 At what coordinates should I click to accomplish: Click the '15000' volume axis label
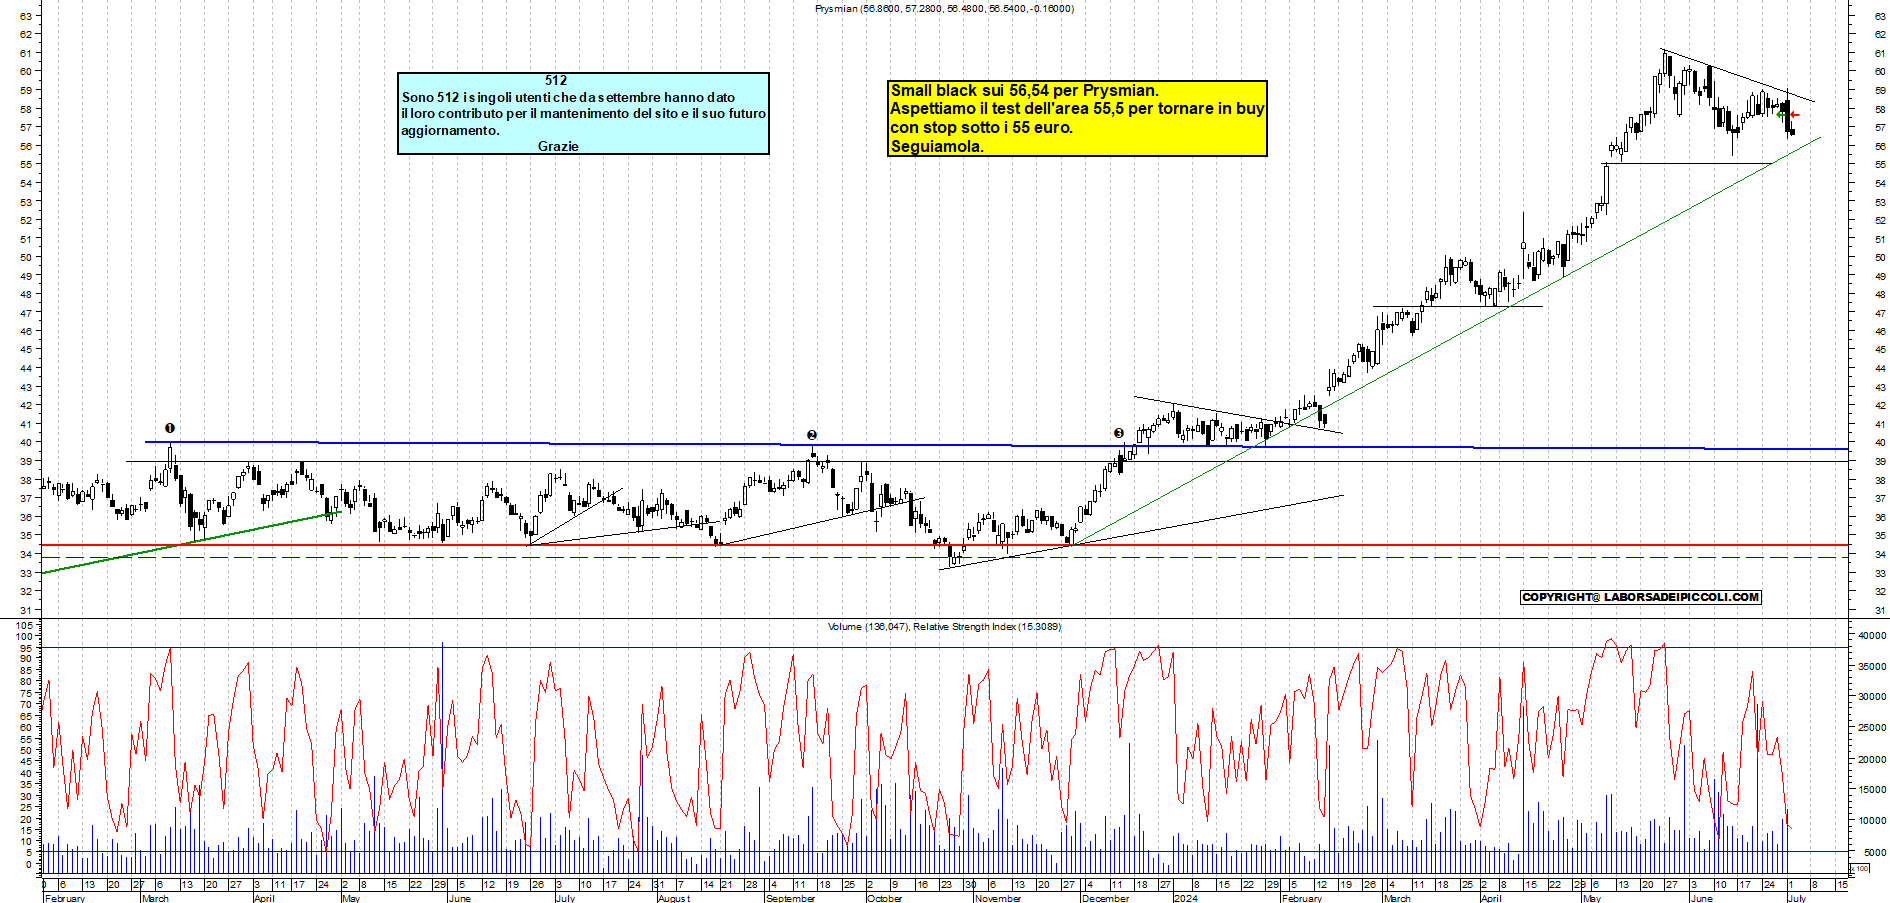tap(1872, 790)
